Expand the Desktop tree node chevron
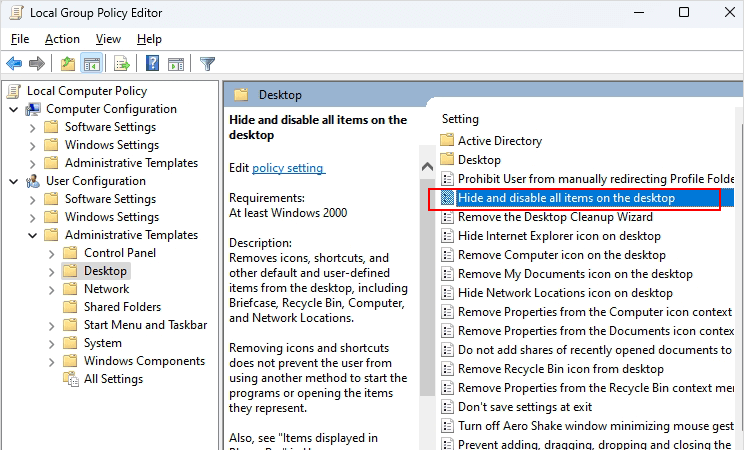 [51, 272]
